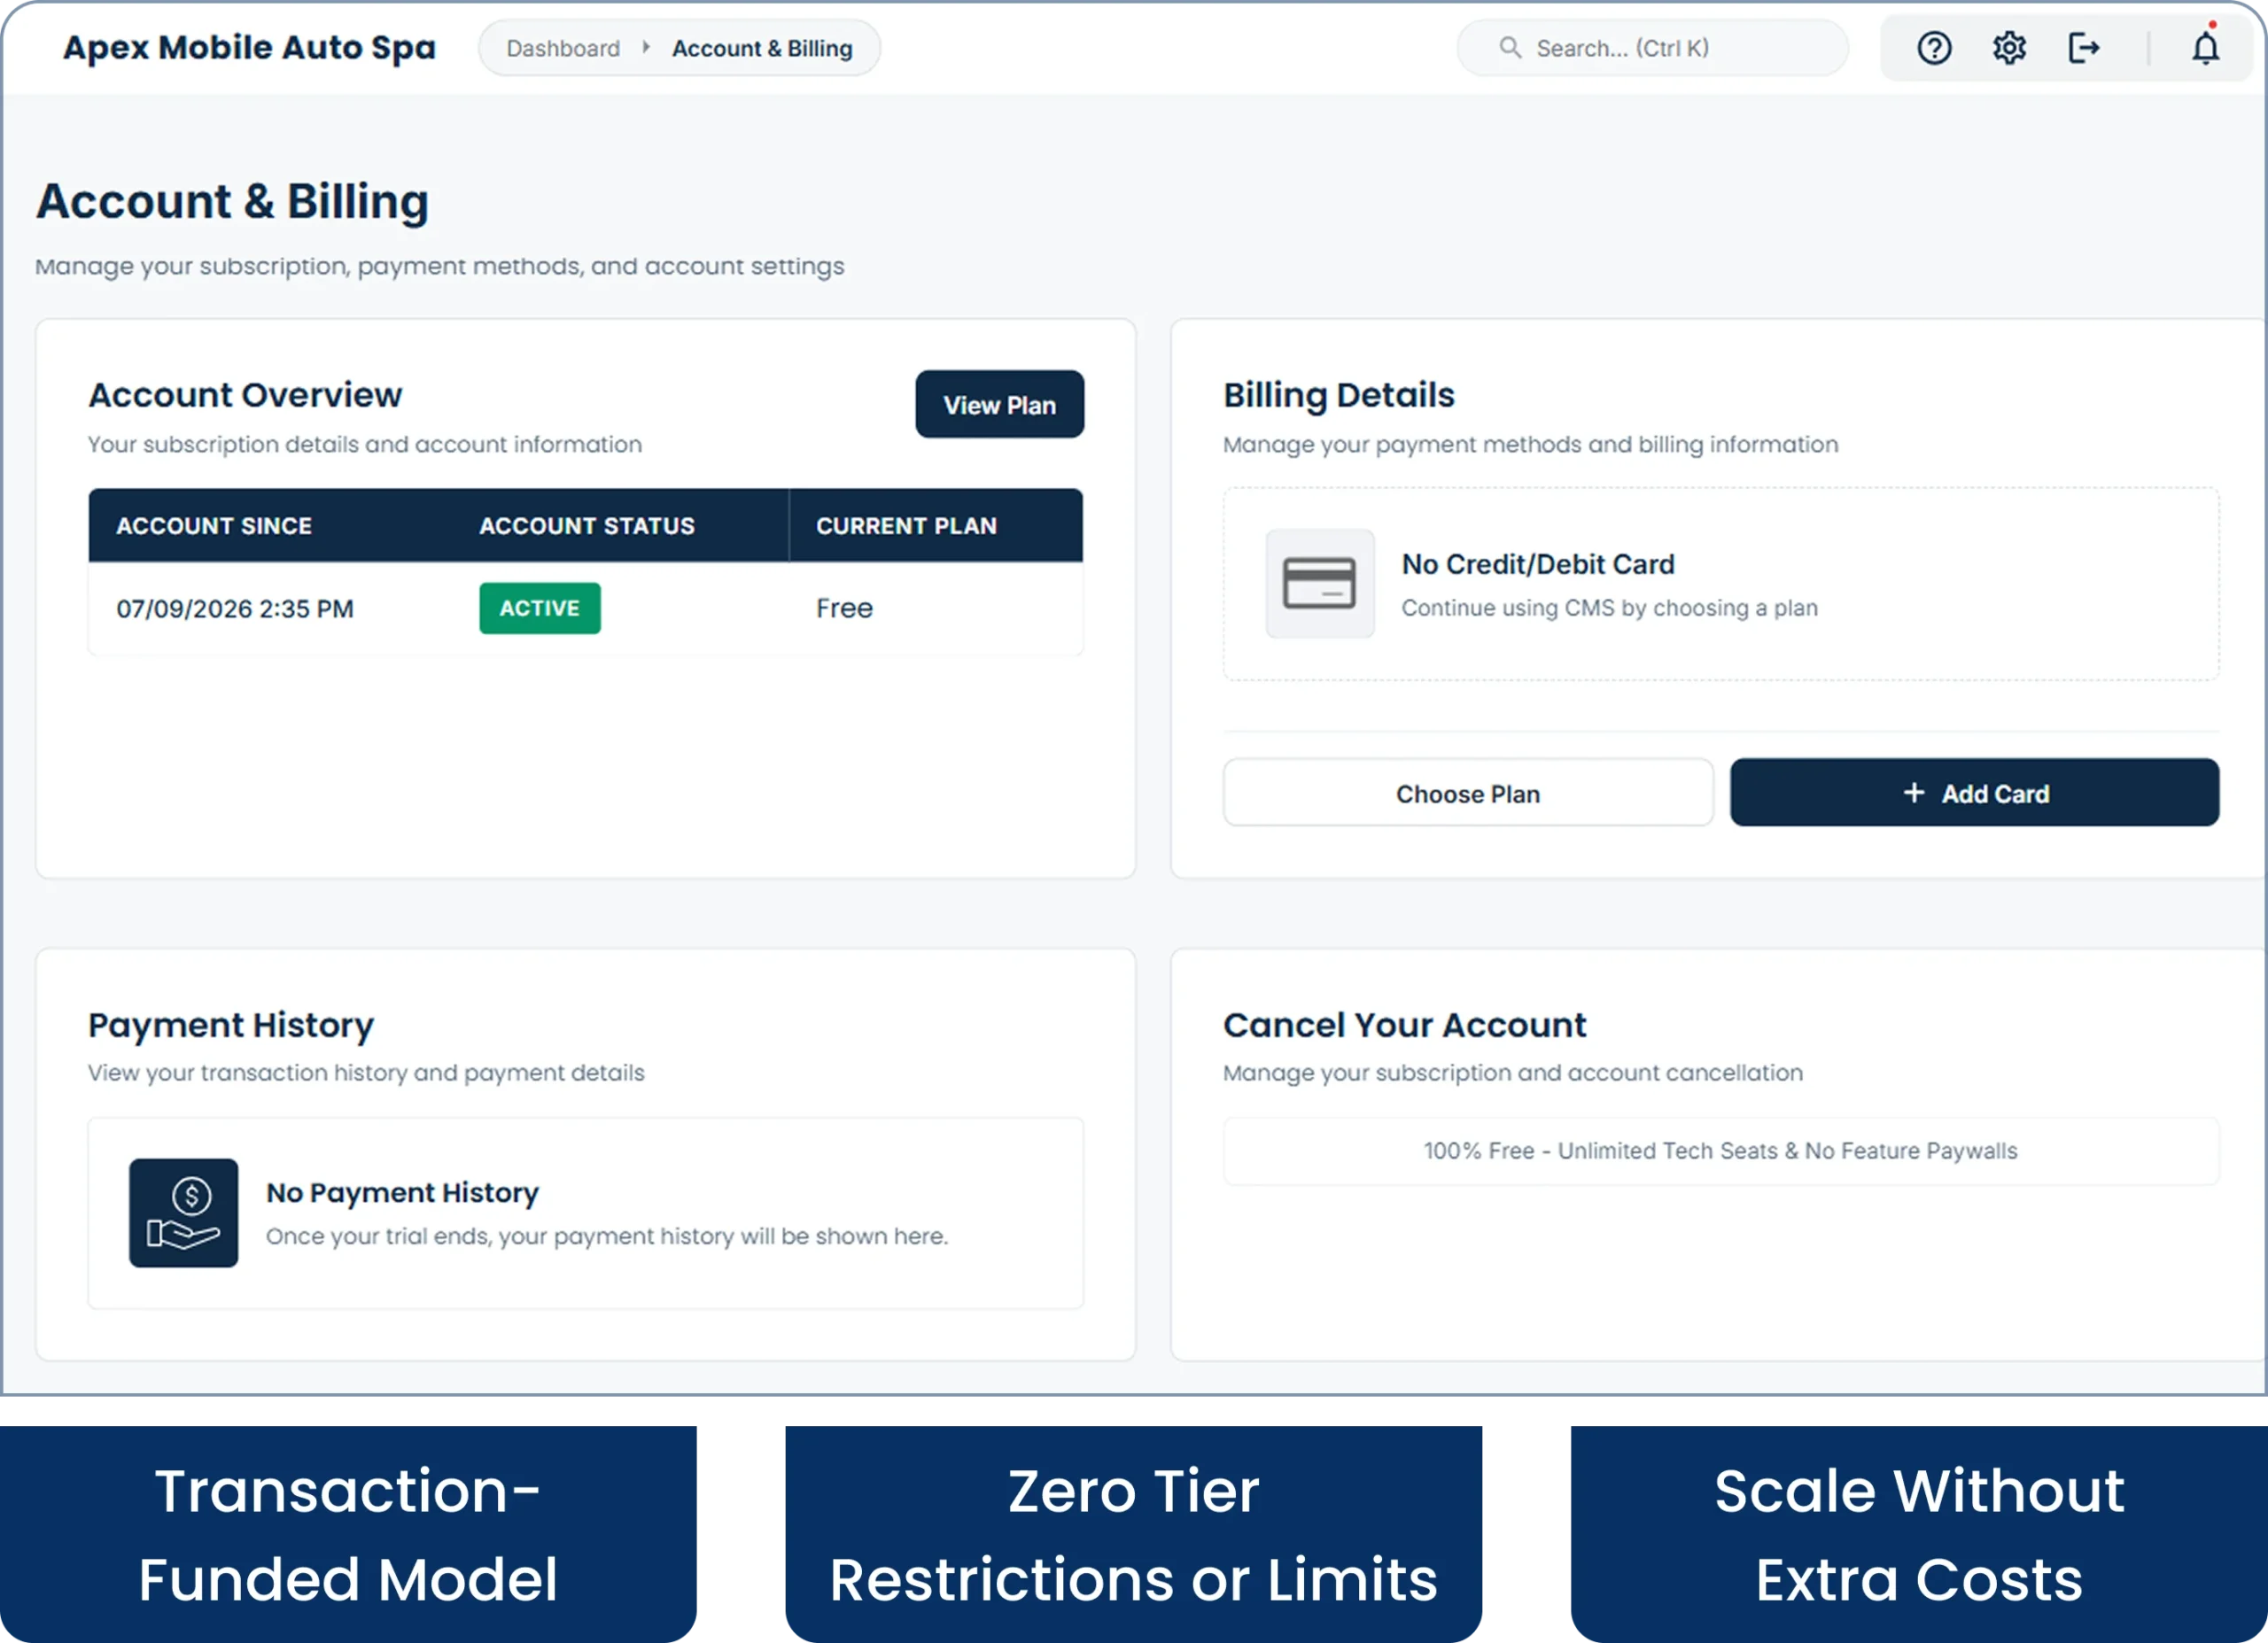Click the date 07/09/2026 2:35 PM
The image size is (2268, 1643).
(235, 608)
